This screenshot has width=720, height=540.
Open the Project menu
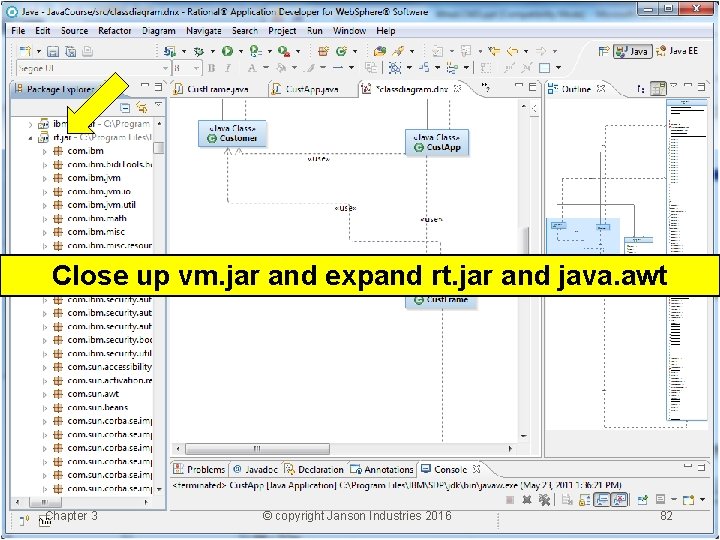(282, 31)
